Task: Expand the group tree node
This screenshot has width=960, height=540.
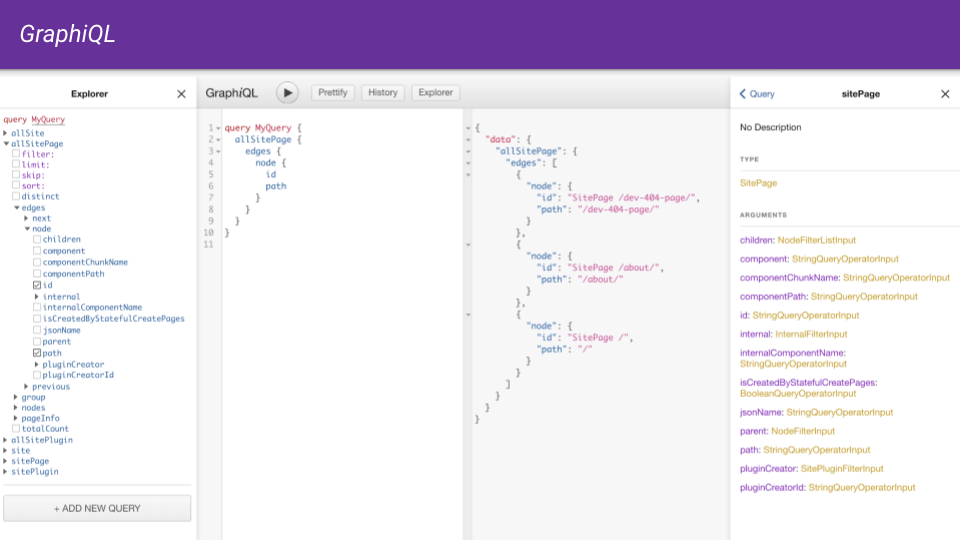Action: pyautogui.click(x=16, y=397)
